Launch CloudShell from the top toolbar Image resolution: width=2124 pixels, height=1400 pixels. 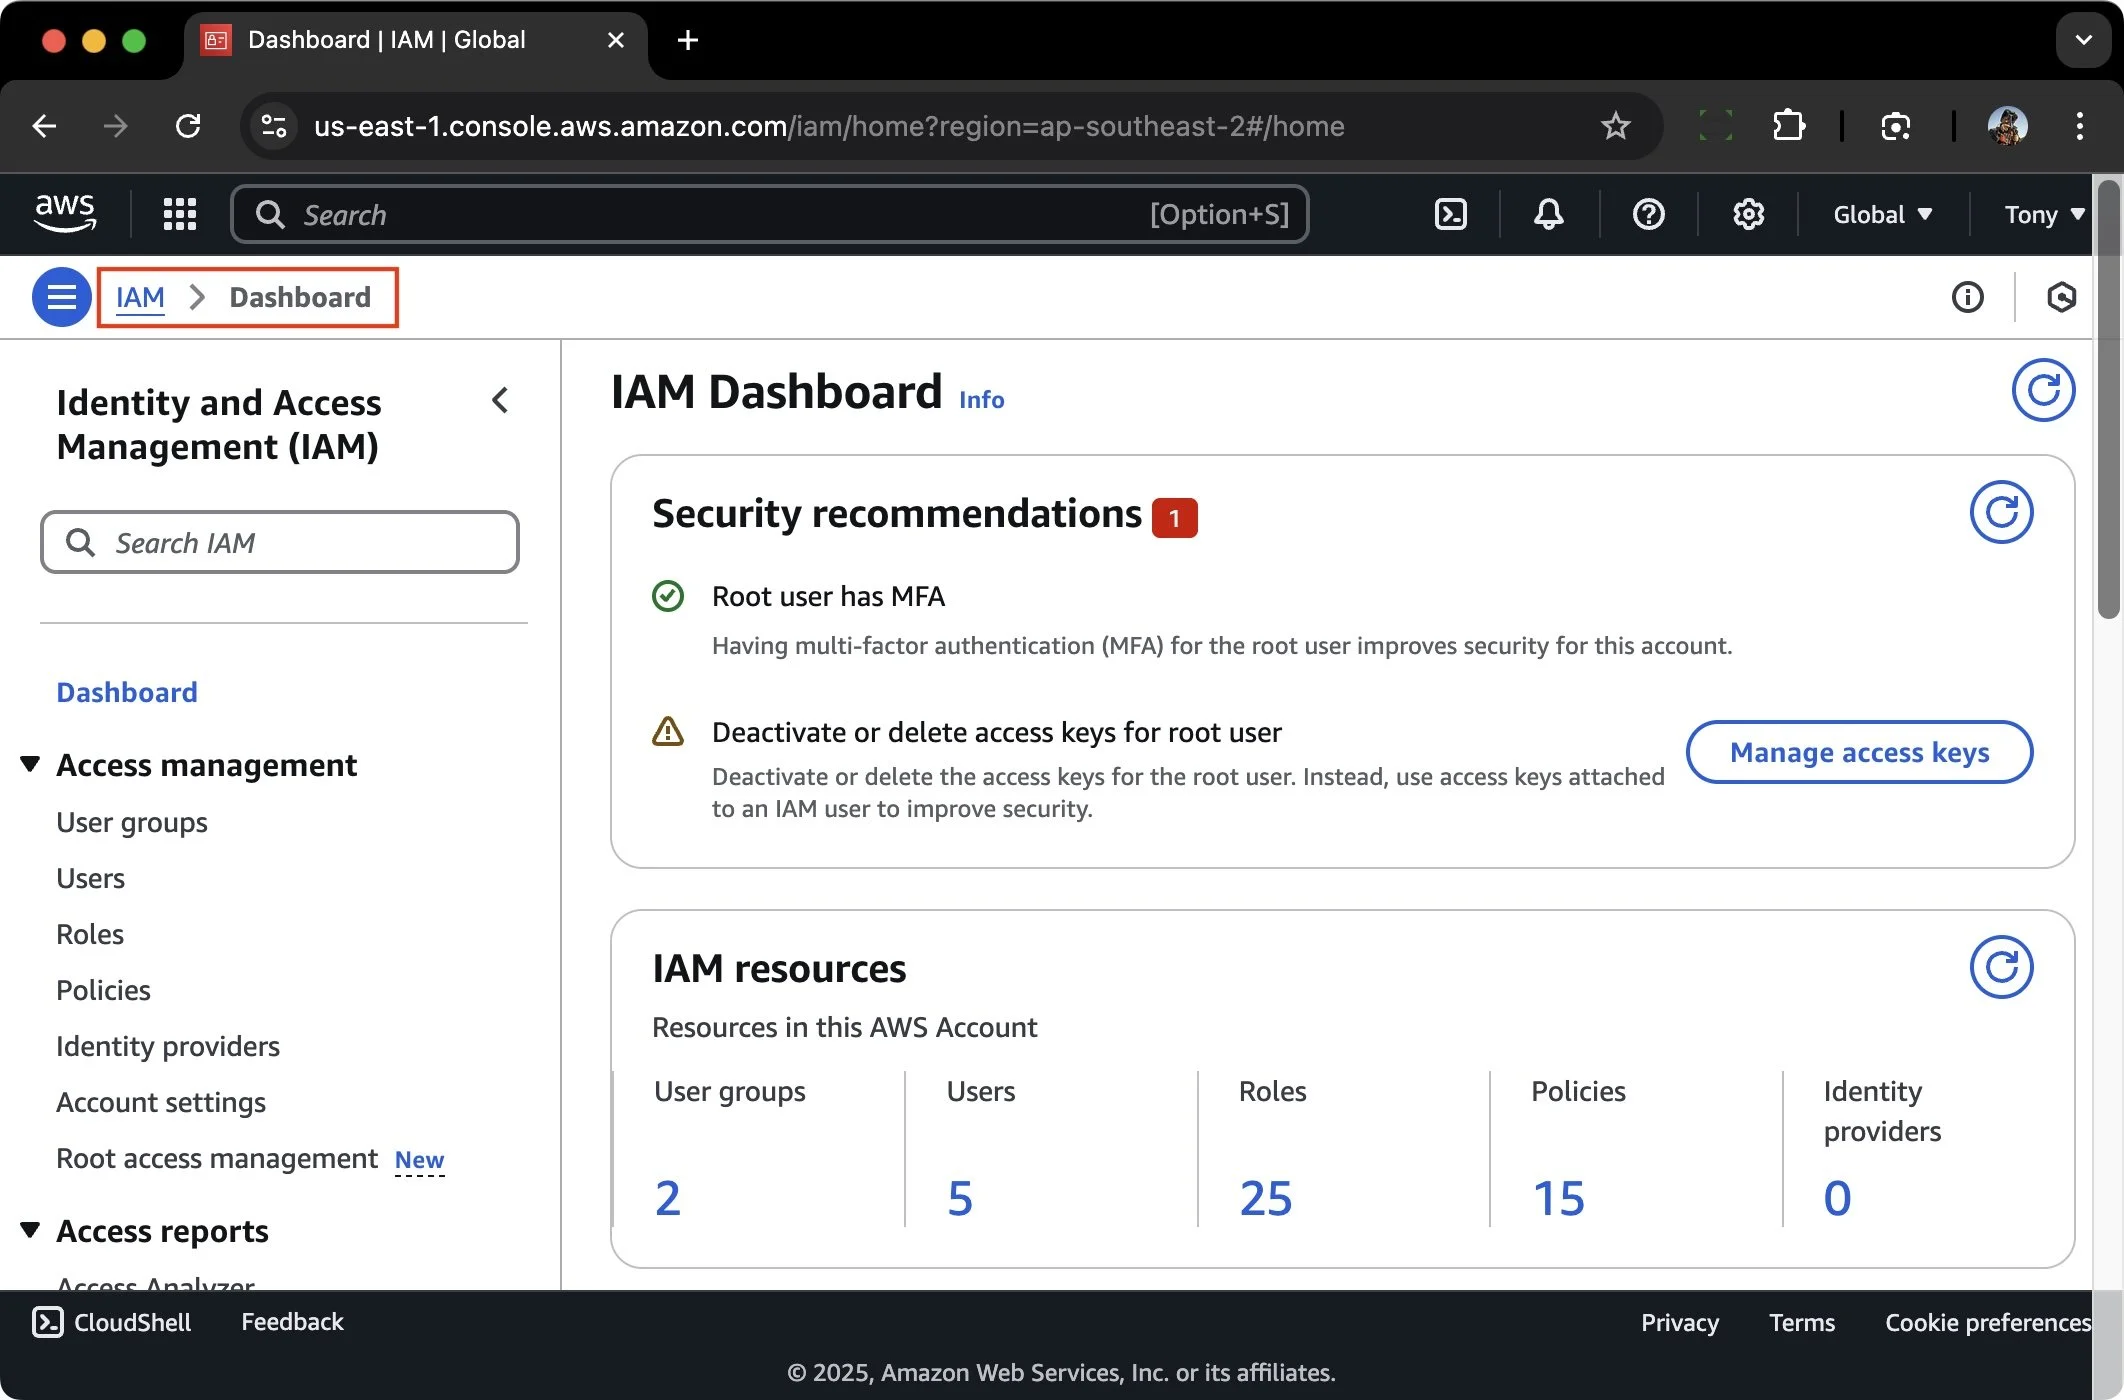1450,214
